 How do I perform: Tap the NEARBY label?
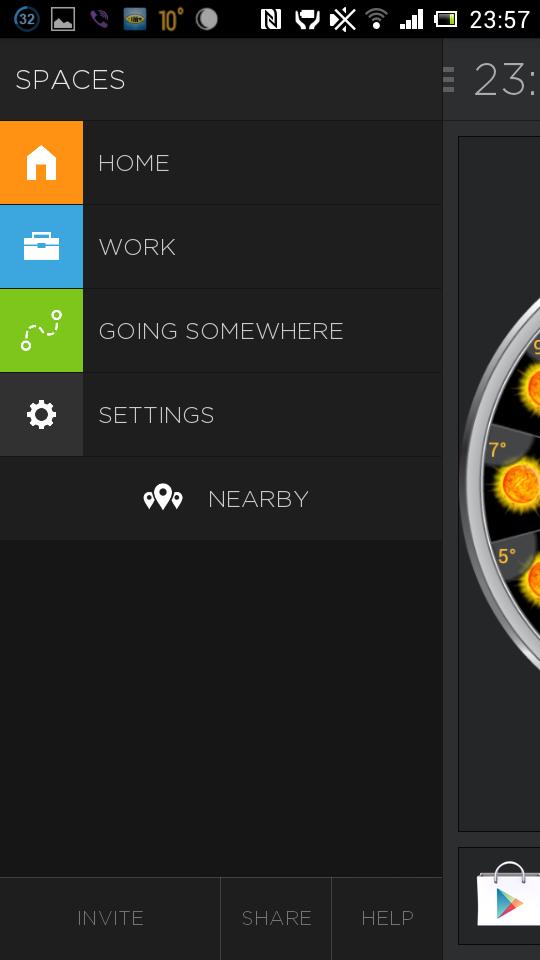point(258,499)
